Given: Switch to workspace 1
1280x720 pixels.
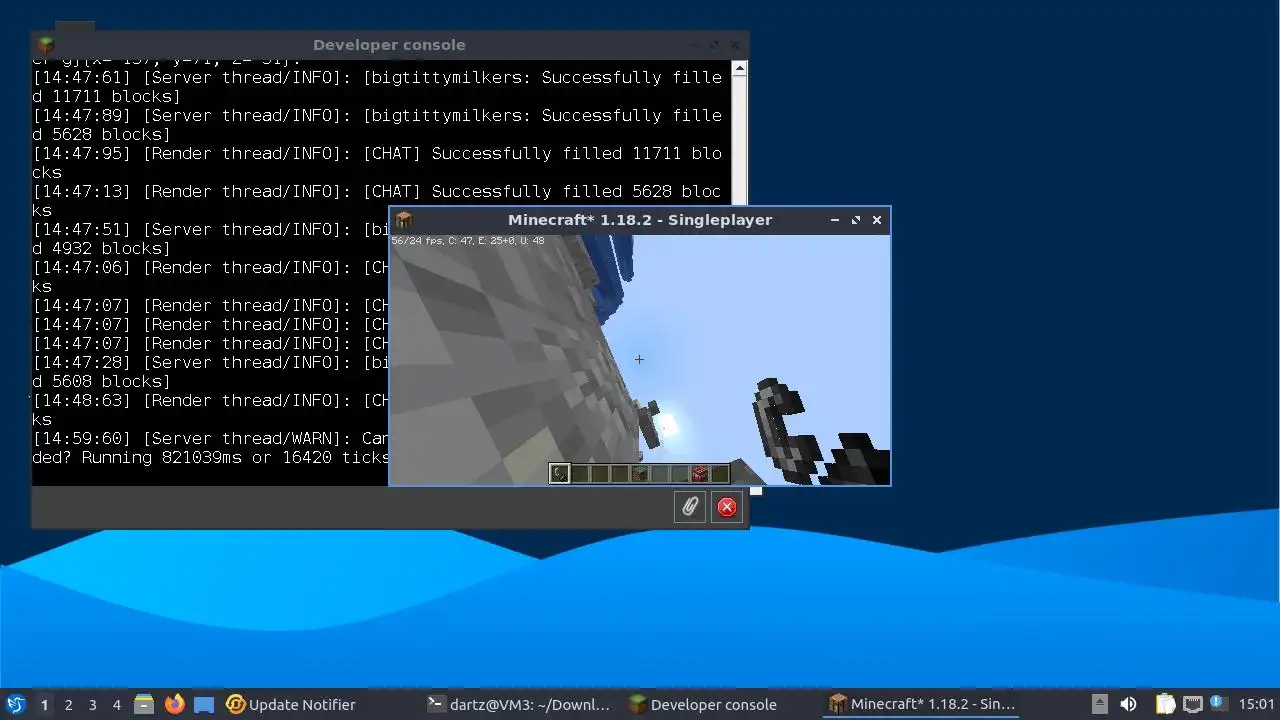Looking at the screenshot, I should point(44,704).
